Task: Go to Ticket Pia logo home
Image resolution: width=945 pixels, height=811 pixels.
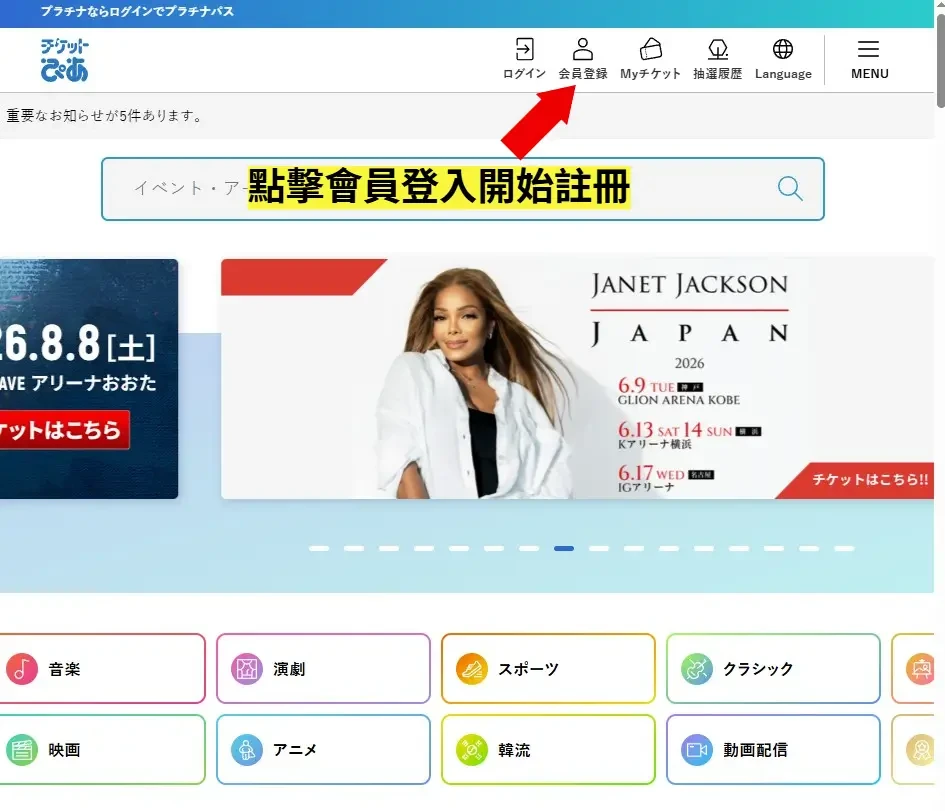Action: (64, 60)
